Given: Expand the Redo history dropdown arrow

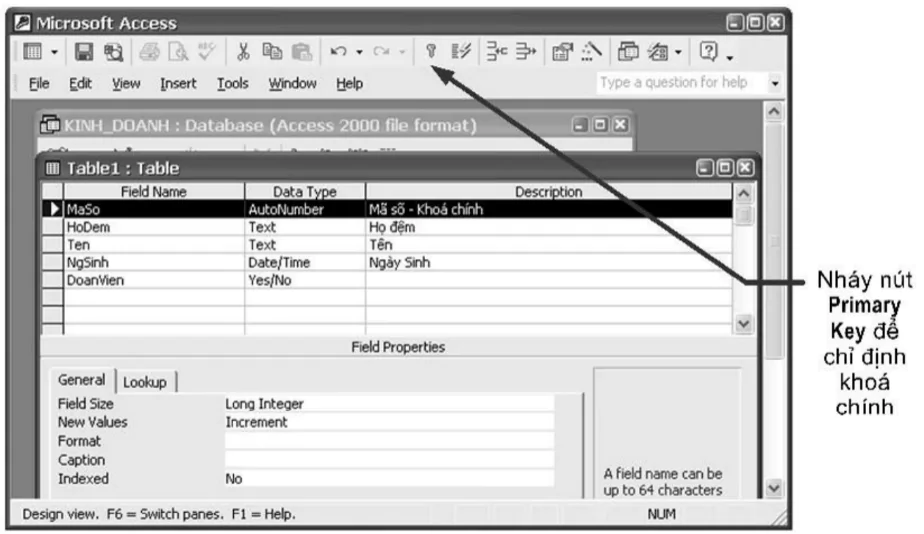Looking at the screenshot, I should click(402, 52).
